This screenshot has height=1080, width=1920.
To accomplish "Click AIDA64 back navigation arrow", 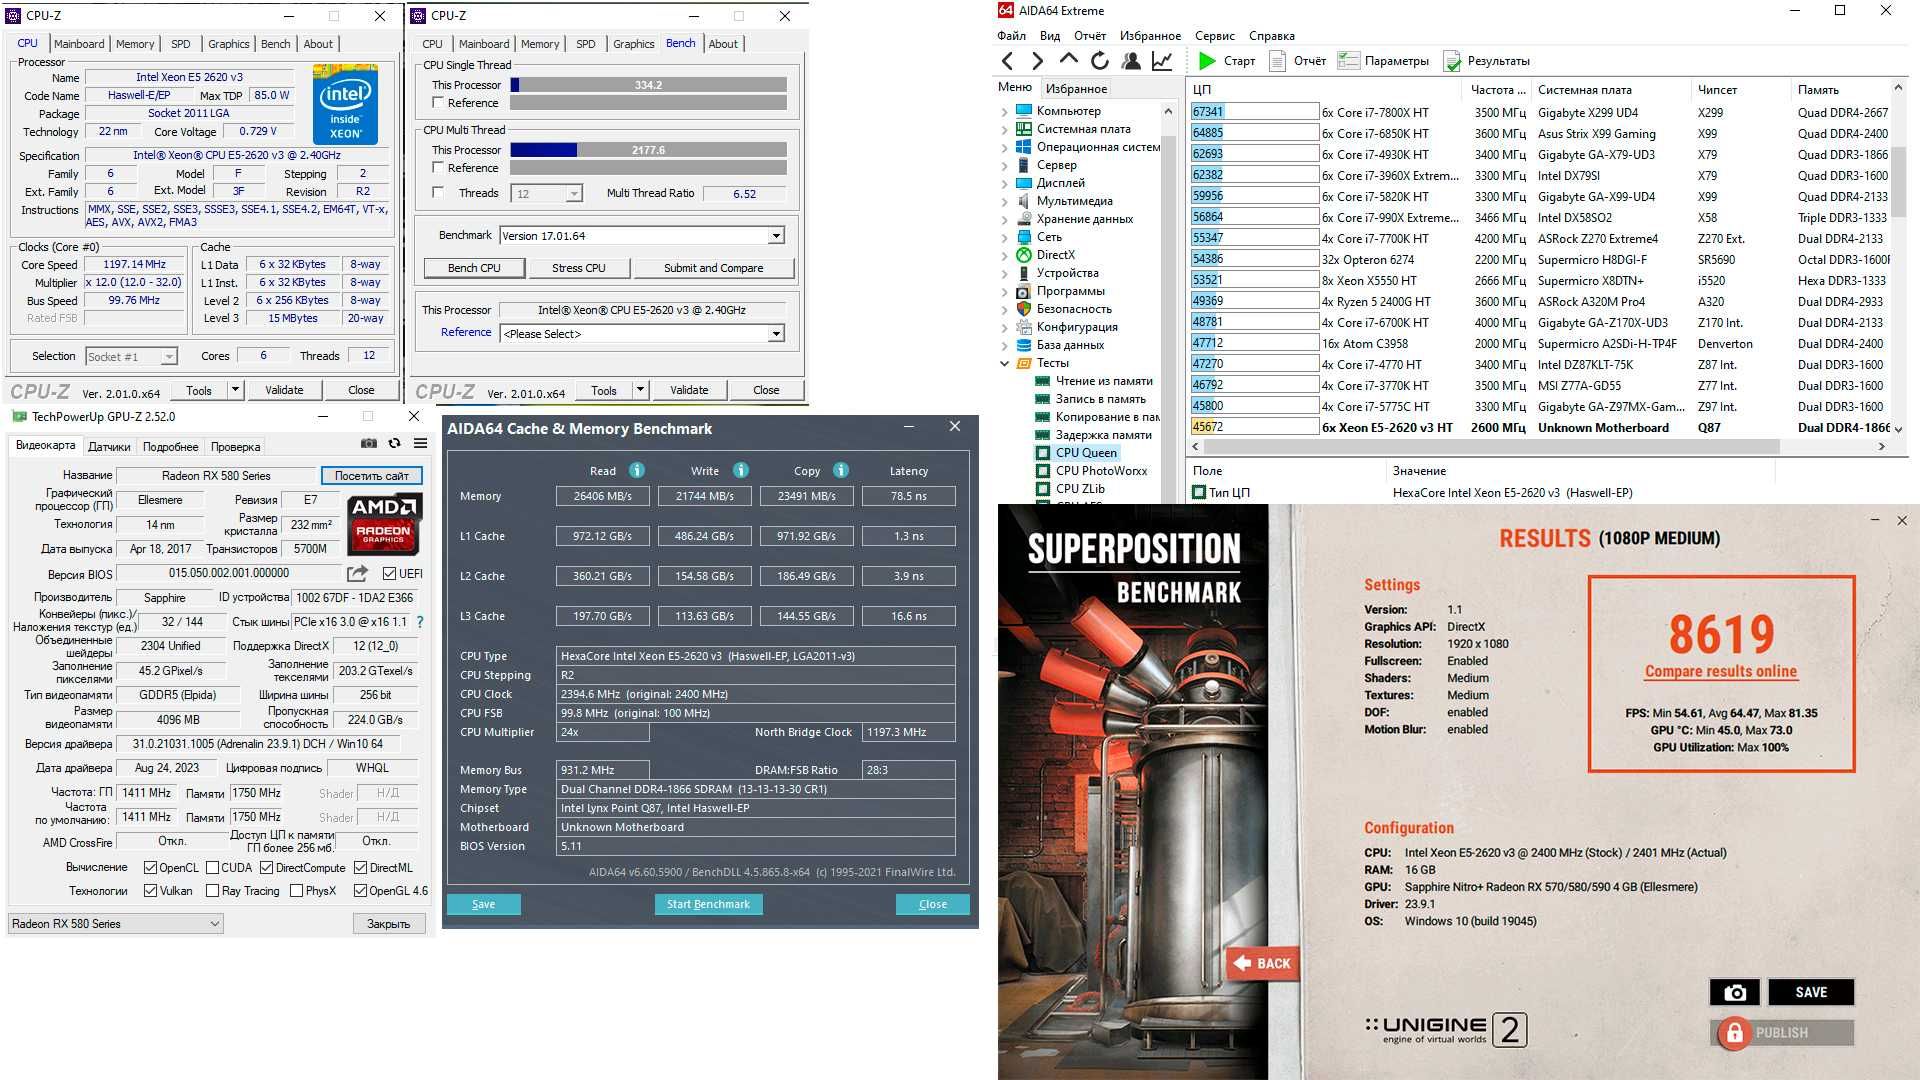I will (1008, 61).
